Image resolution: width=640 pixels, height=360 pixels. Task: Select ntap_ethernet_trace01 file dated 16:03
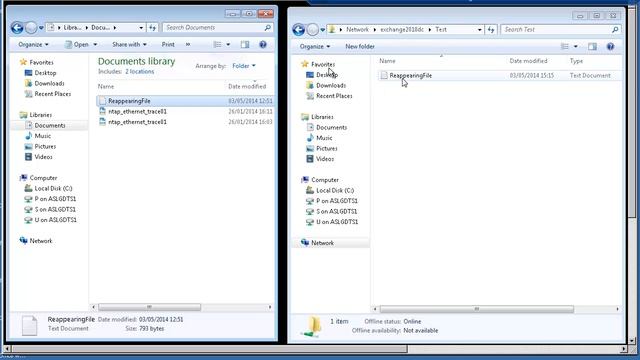click(x=185, y=122)
